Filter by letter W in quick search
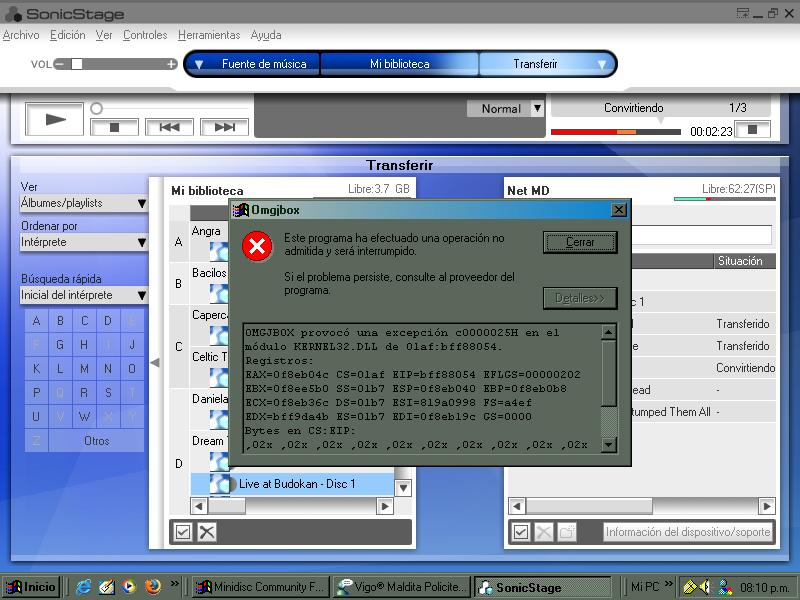This screenshot has width=800, height=600. [84, 417]
